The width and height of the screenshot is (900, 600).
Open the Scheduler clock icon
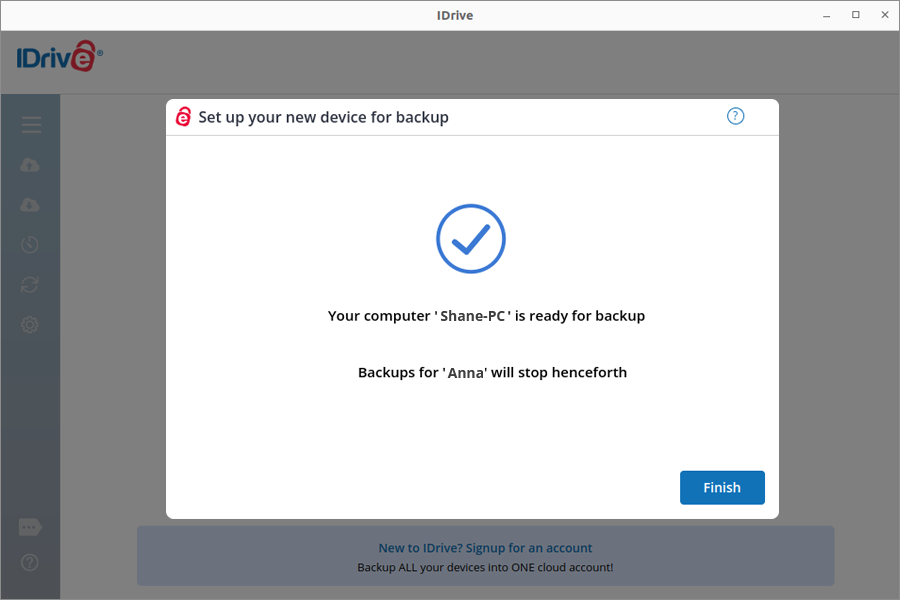click(x=30, y=245)
